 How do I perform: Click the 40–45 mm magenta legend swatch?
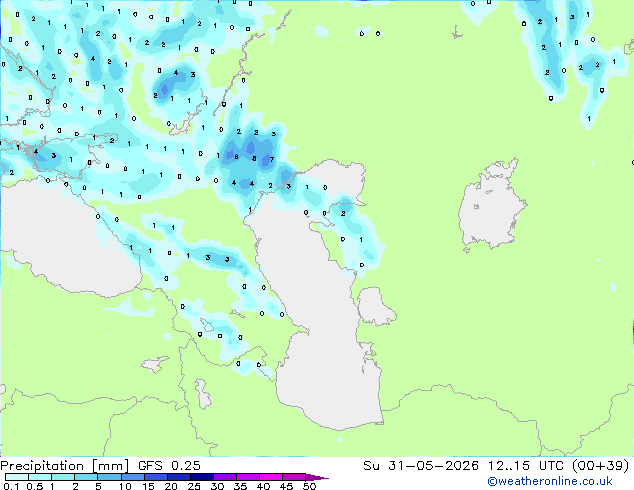click(x=271, y=477)
